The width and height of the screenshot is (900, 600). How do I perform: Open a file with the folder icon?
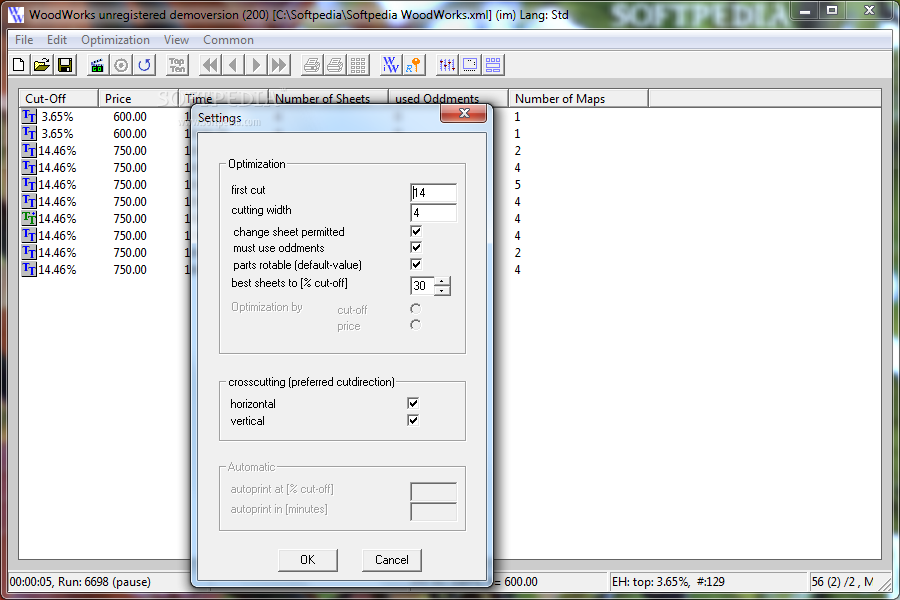tap(41, 65)
